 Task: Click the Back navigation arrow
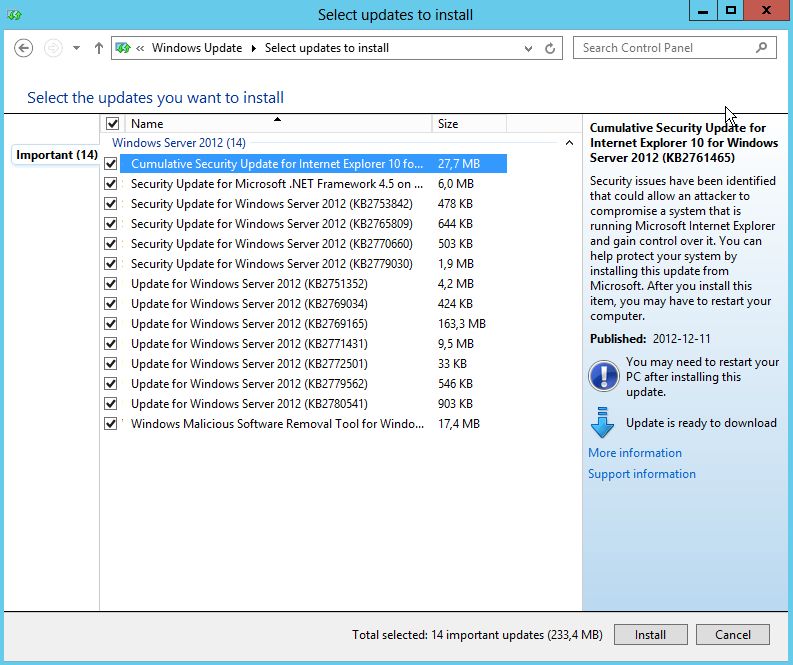coord(23,48)
